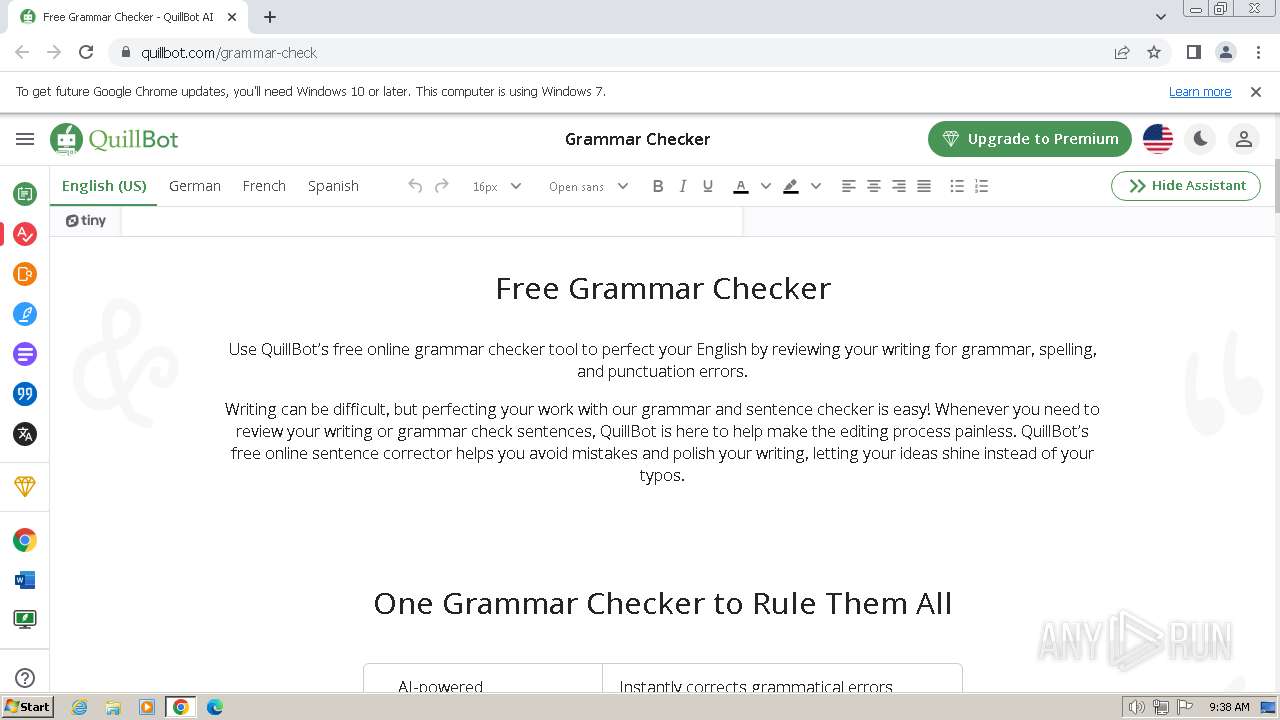Image resolution: width=1280 pixels, height=720 pixels.
Task: Open the Chrome extension sidebar icon
Action: pos(25,540)
